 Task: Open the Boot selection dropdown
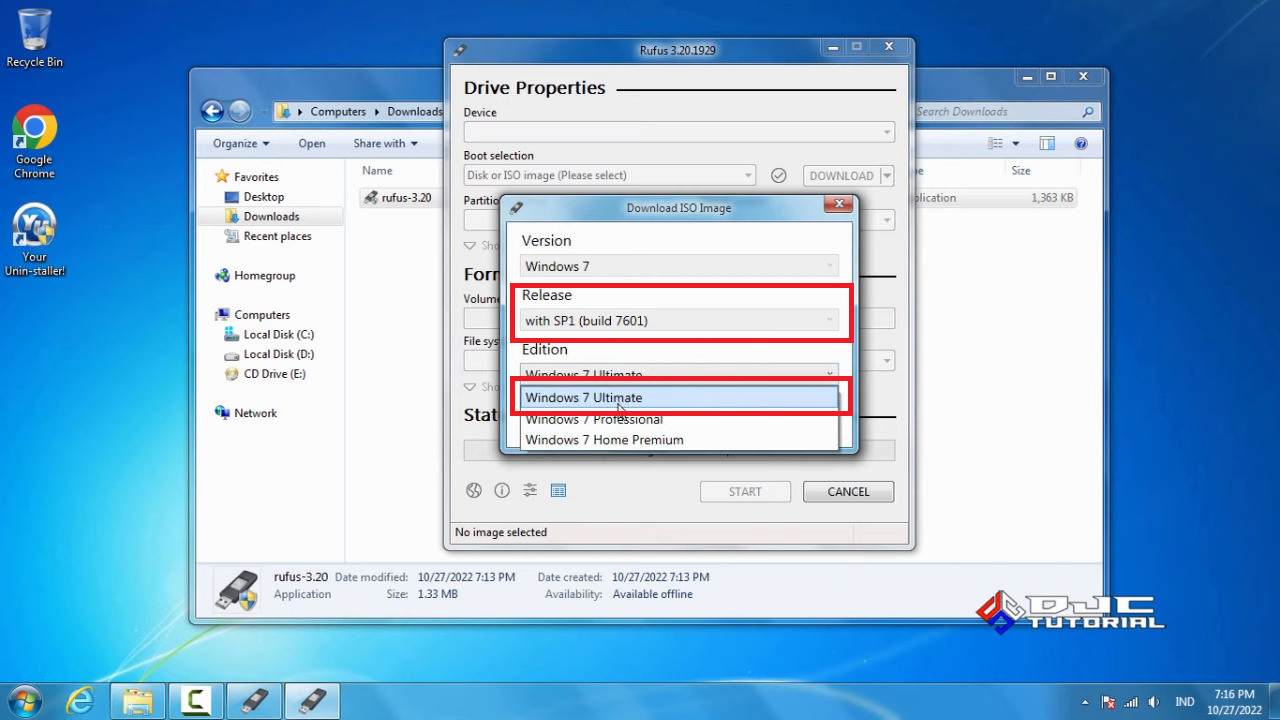pos(610,175)
